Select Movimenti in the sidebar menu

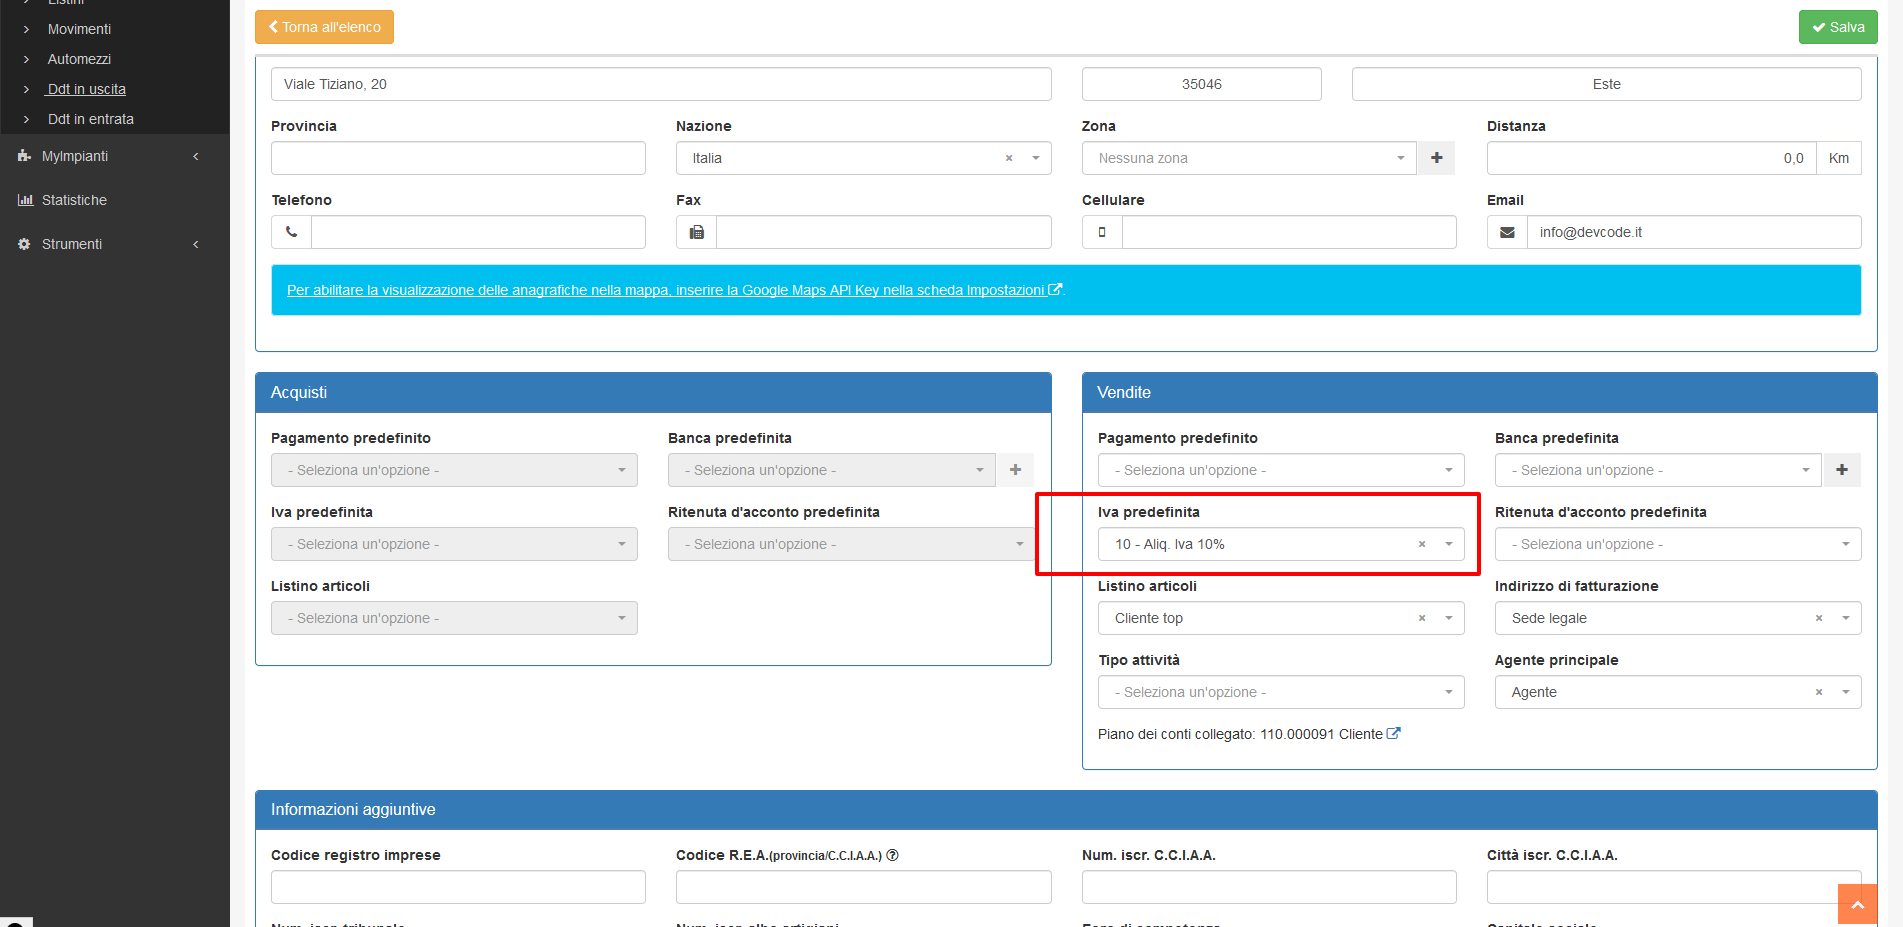tap(79, 29)
